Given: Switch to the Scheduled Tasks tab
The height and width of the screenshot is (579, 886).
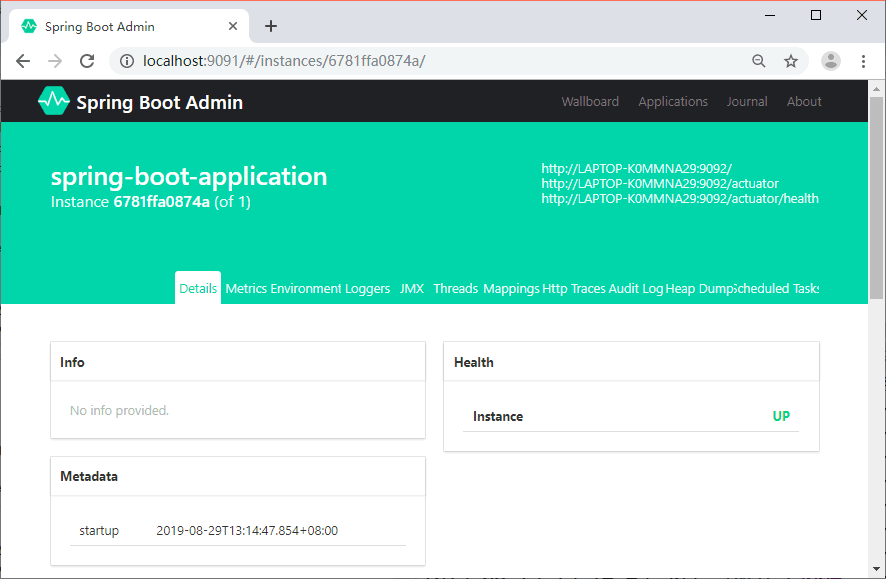Looking at the screenshot, I should pyautogui.click(x=778, y=288).
